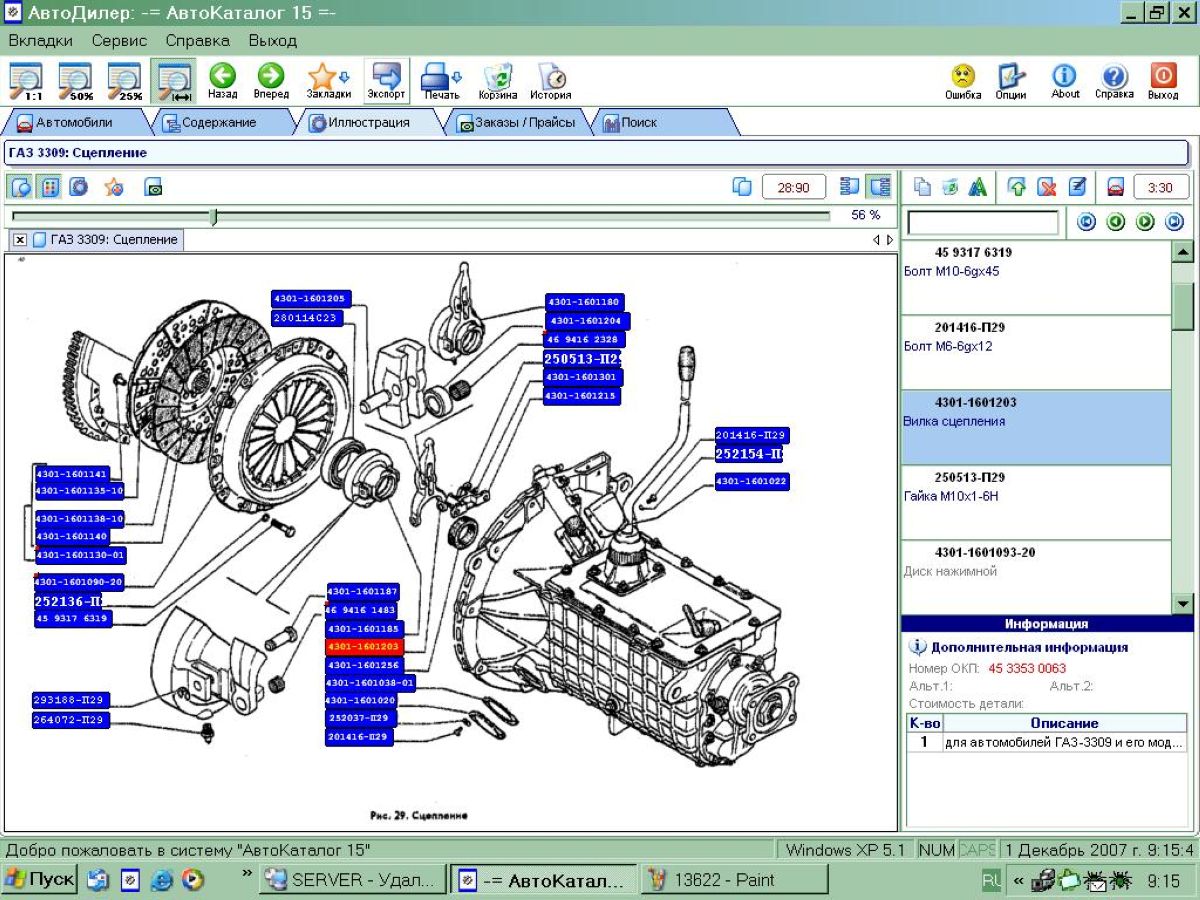The height and width of the screenshot is (900, 1200).
Task: Set zoom to 1:1 scale
Action: pyautogui.click(x=26, y=81)
